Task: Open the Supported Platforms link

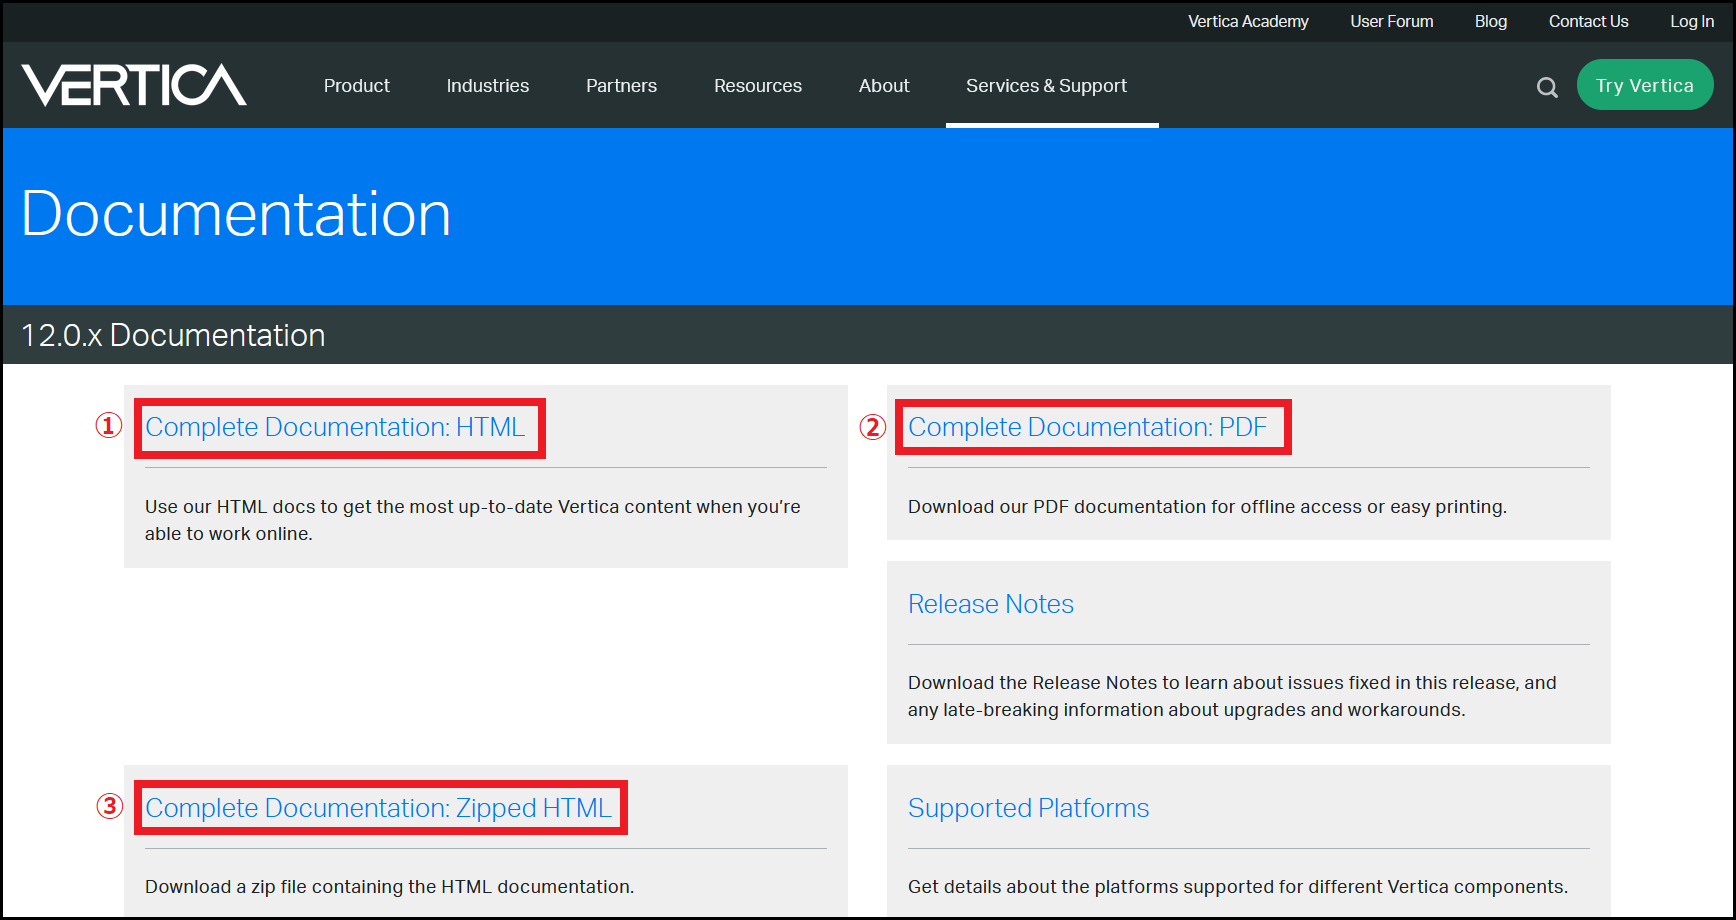Action: point(1028,808)
